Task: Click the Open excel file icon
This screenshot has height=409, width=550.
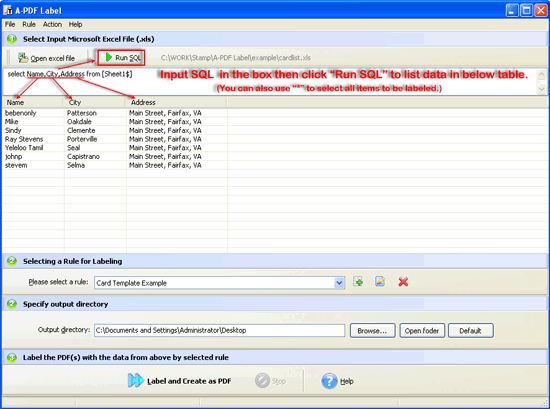Action: point(23,58)
